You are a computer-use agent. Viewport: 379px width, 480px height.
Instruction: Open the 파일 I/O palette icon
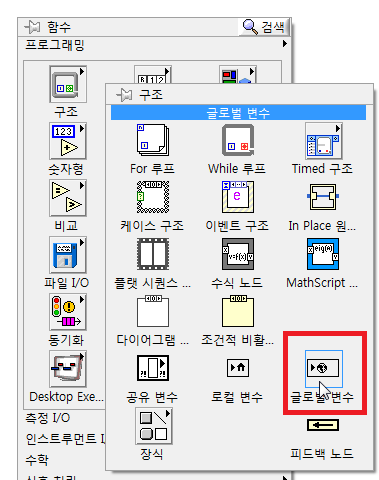[x=68, y=255]
